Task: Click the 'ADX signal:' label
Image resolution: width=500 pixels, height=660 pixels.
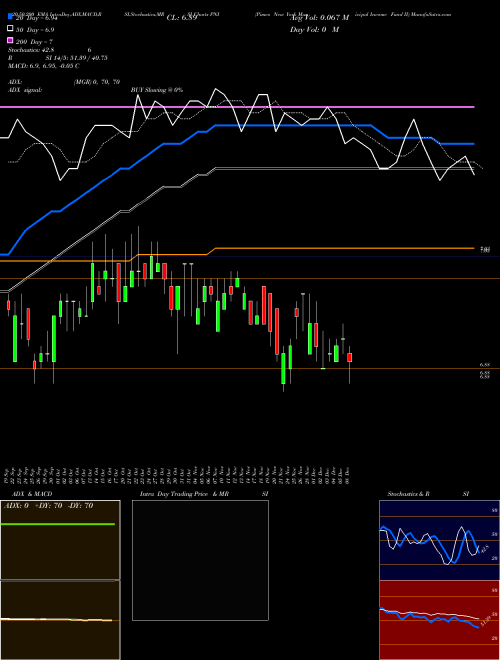Action: 25,90
